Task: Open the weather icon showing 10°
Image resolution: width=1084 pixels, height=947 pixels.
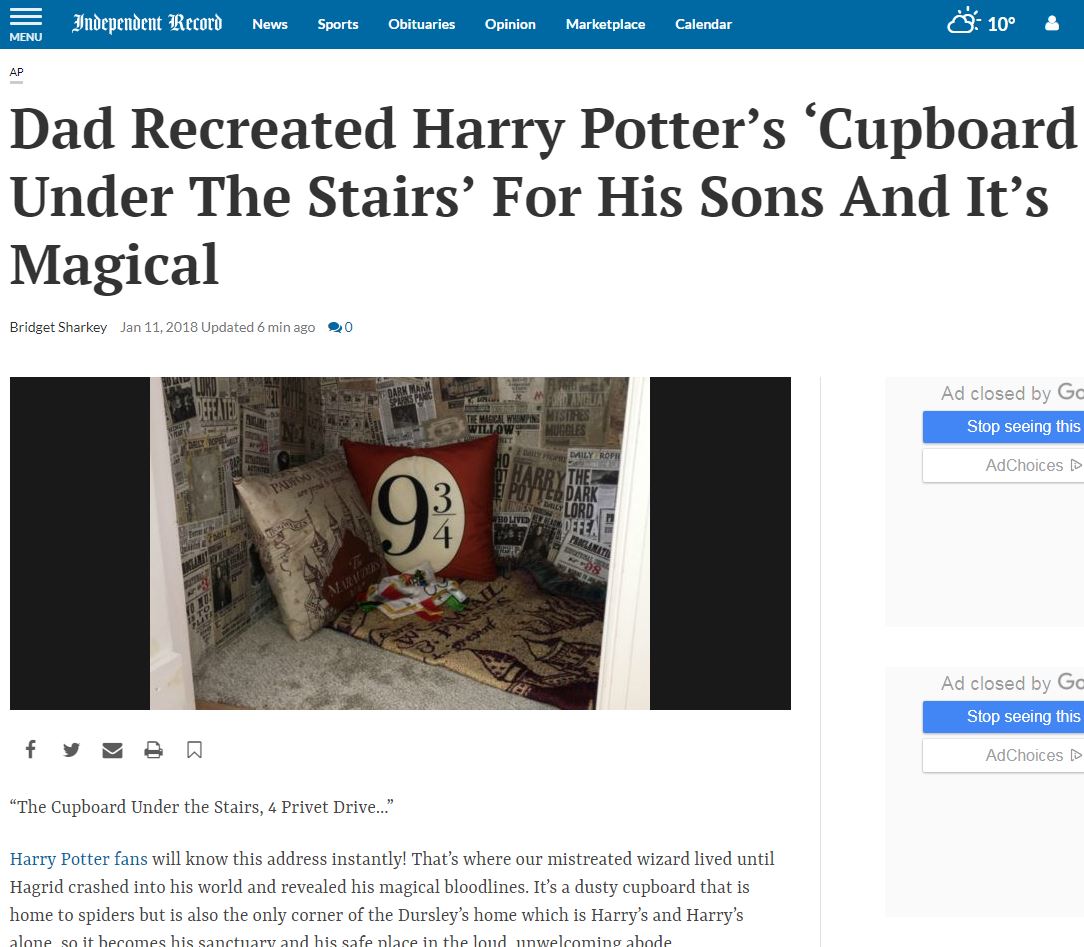Action: pos(981,23)
